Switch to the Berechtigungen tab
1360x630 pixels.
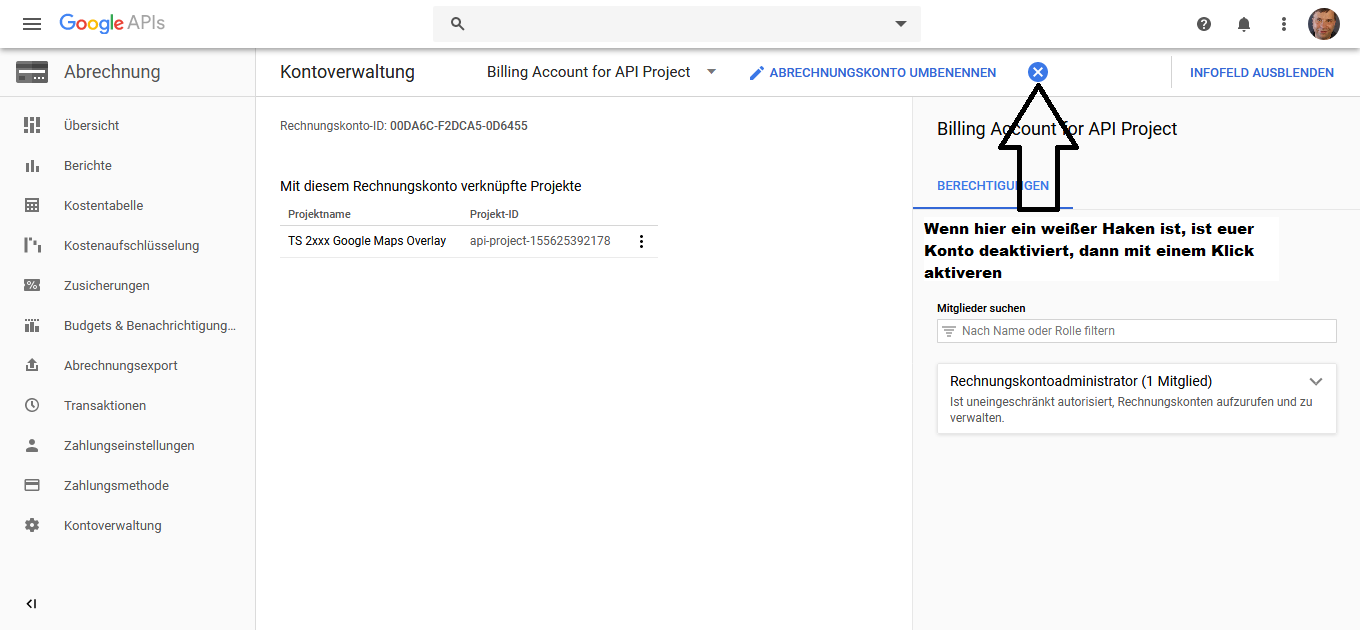pos(992,186)
